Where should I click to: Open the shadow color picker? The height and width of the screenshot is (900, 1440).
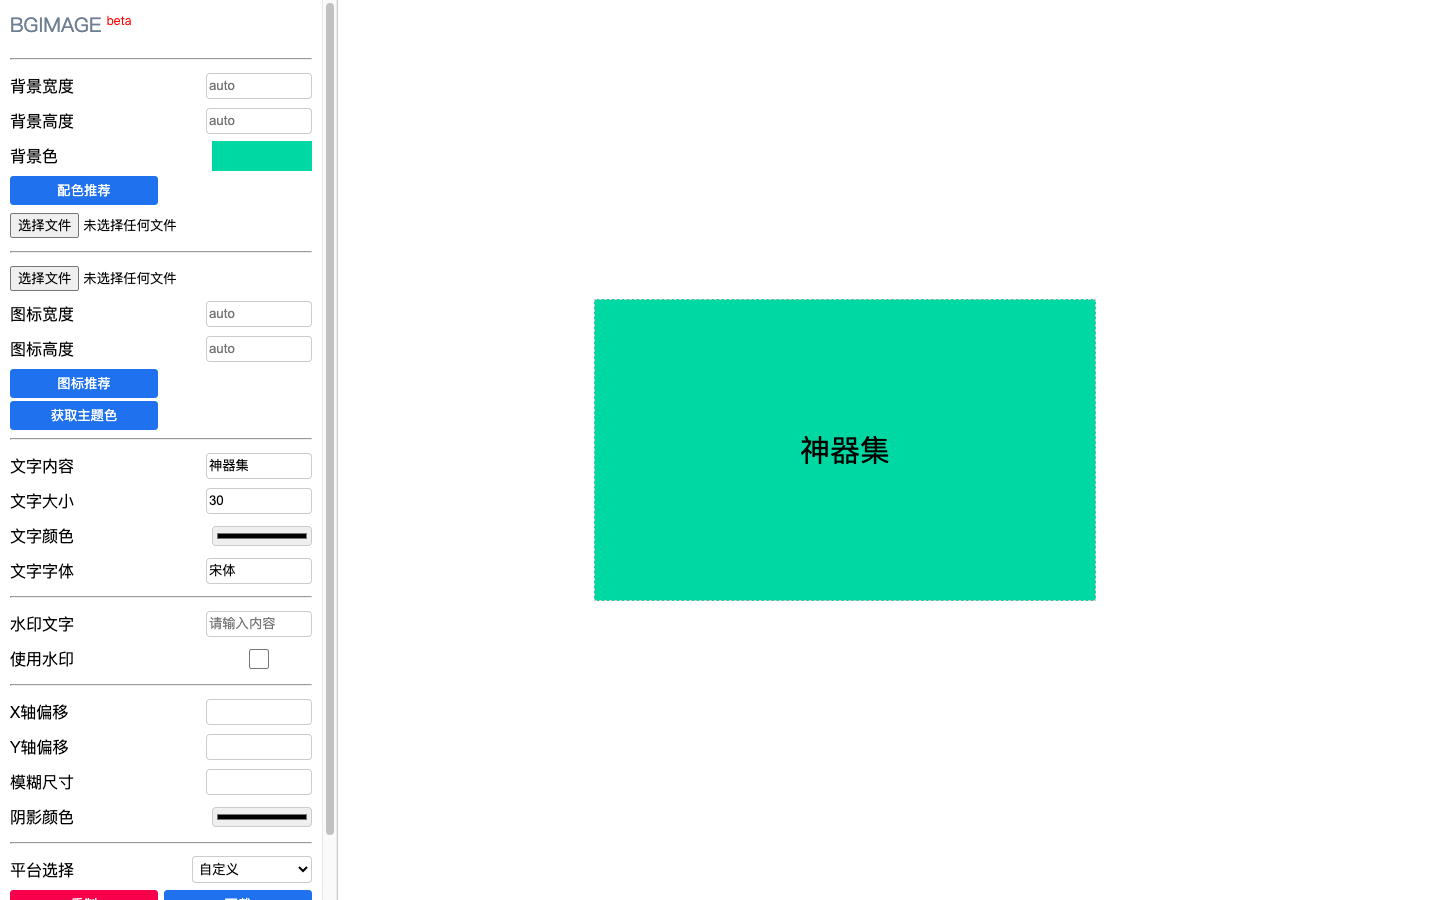[261, 817]
